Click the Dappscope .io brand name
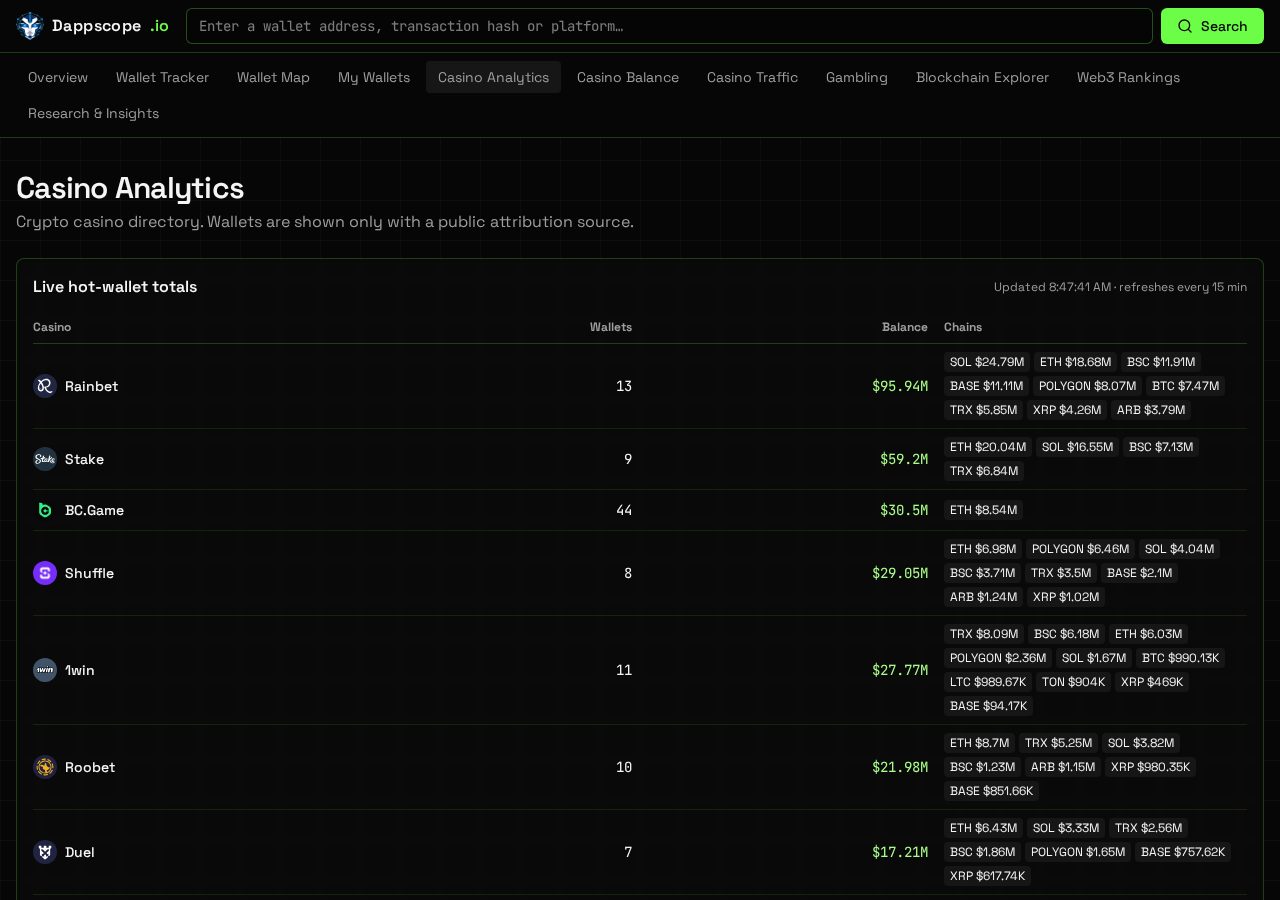 [110, 26]
